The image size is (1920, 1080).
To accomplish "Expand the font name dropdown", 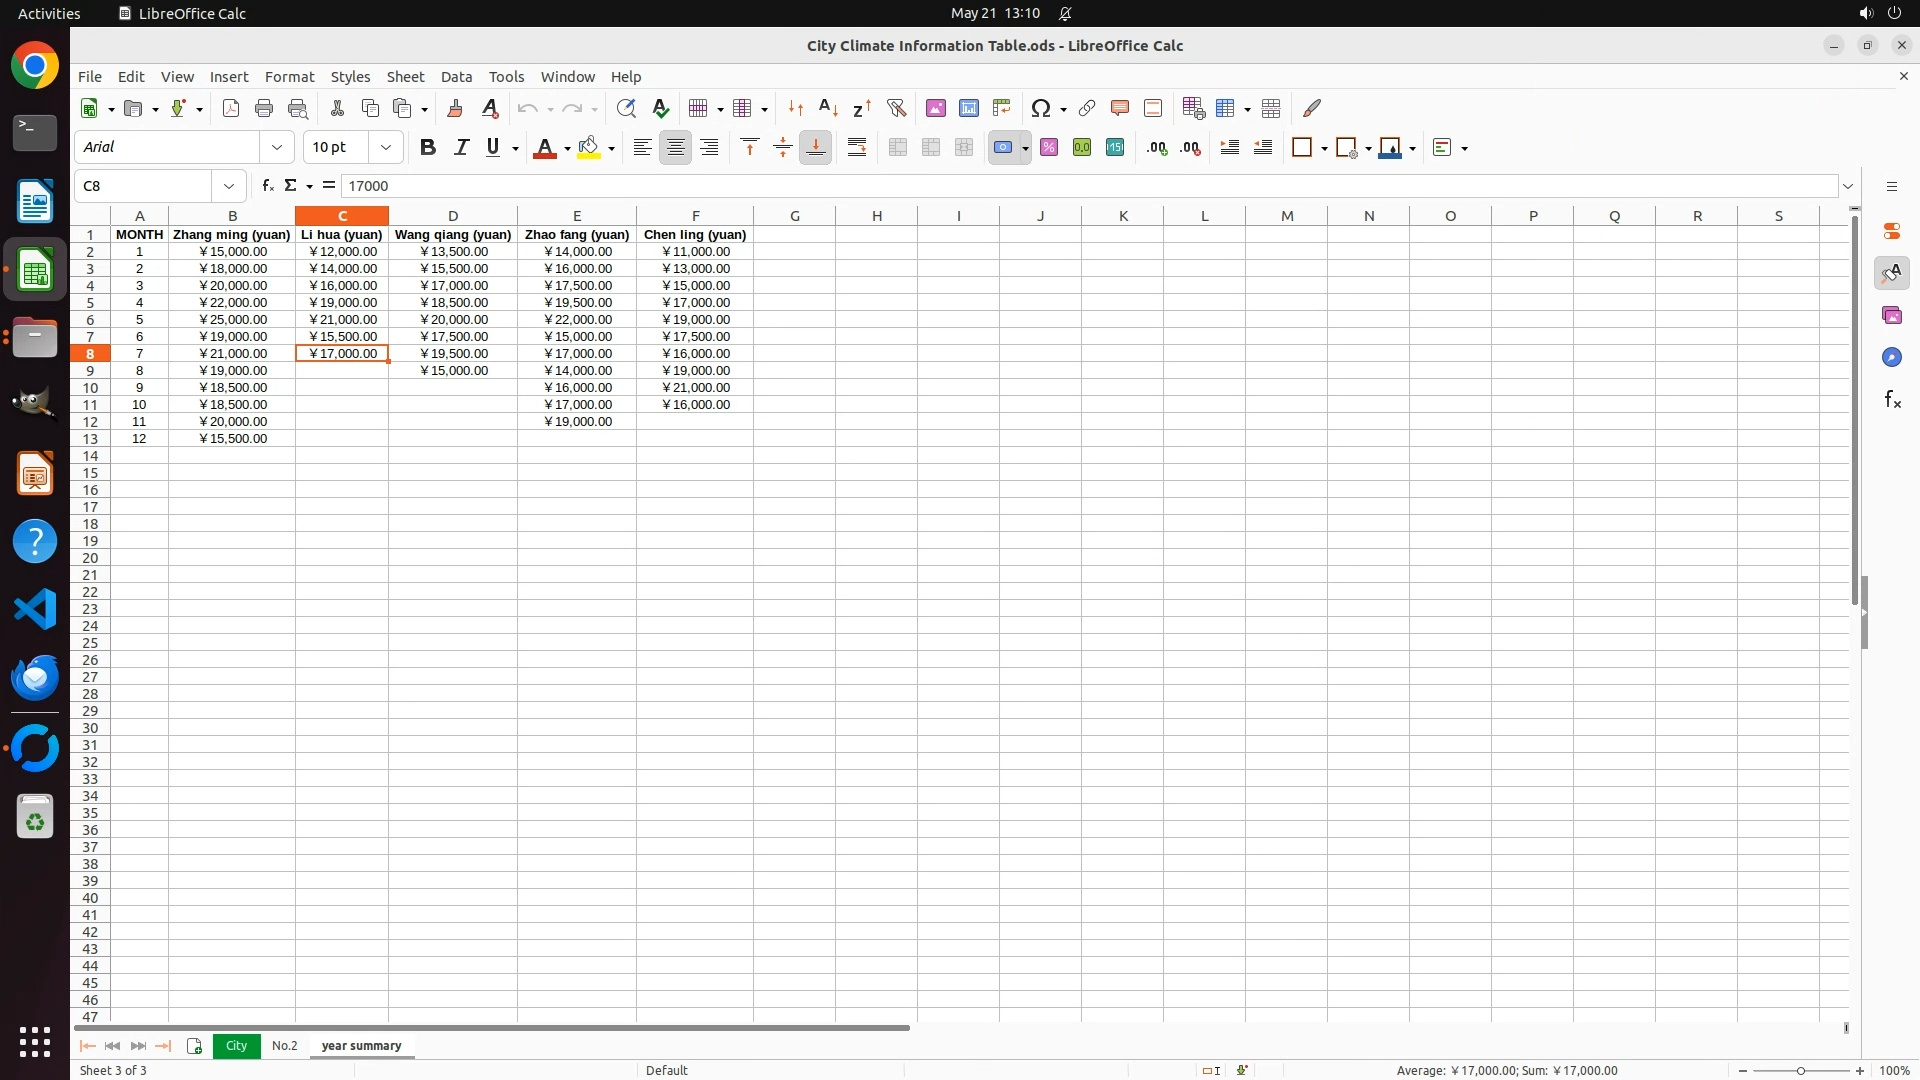I will coord(277,147).
